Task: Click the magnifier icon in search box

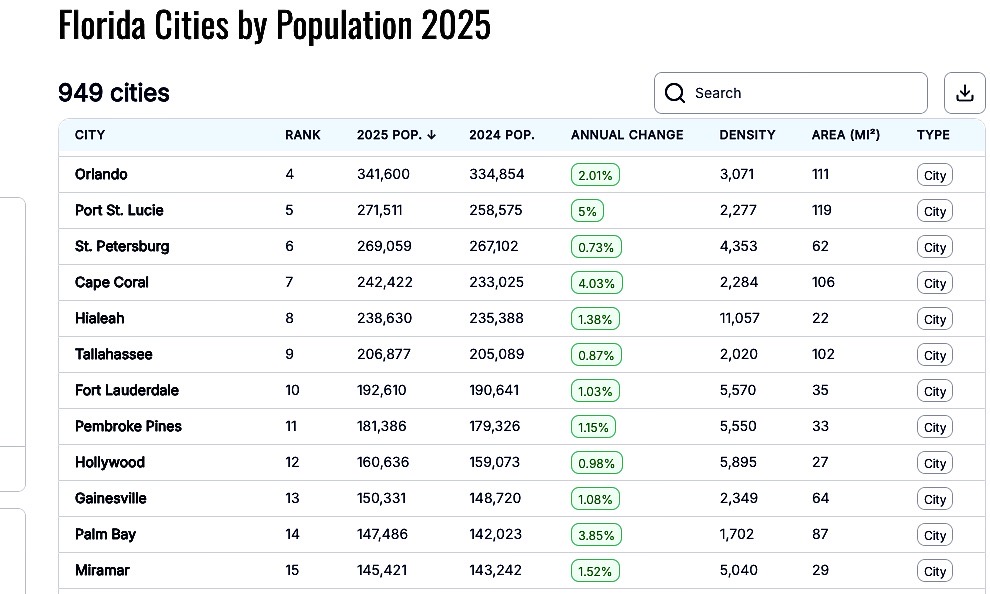Action: click(x=677, y=93)
